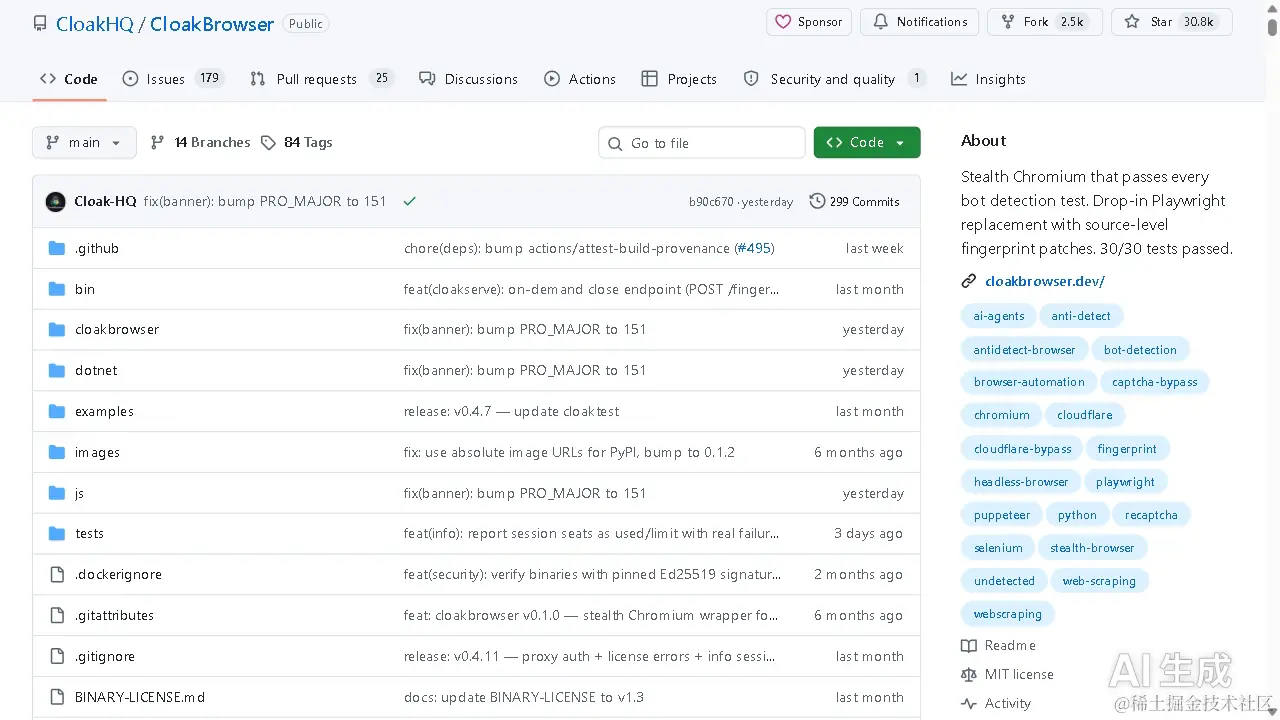Open the CloakHQ owner link

click(95, 24)
